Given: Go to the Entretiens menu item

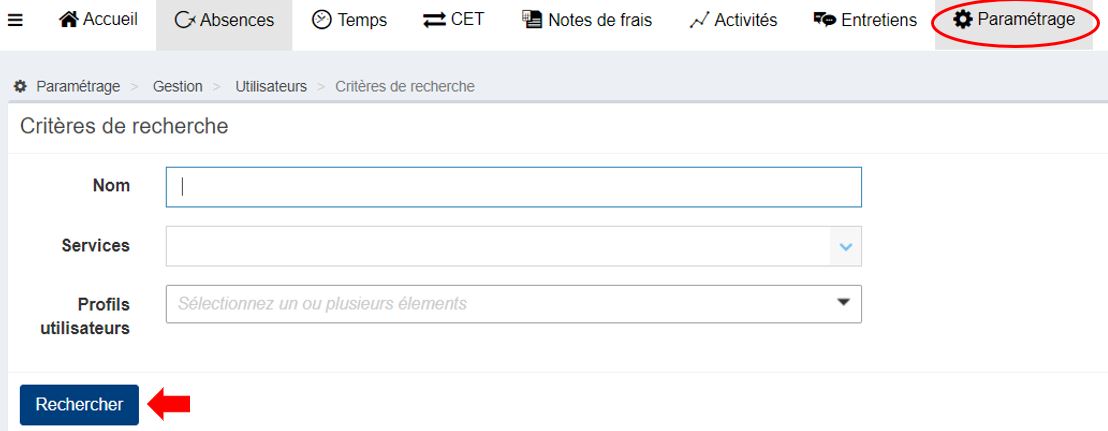Looking at the screenshot, I should tap(864, 20).
